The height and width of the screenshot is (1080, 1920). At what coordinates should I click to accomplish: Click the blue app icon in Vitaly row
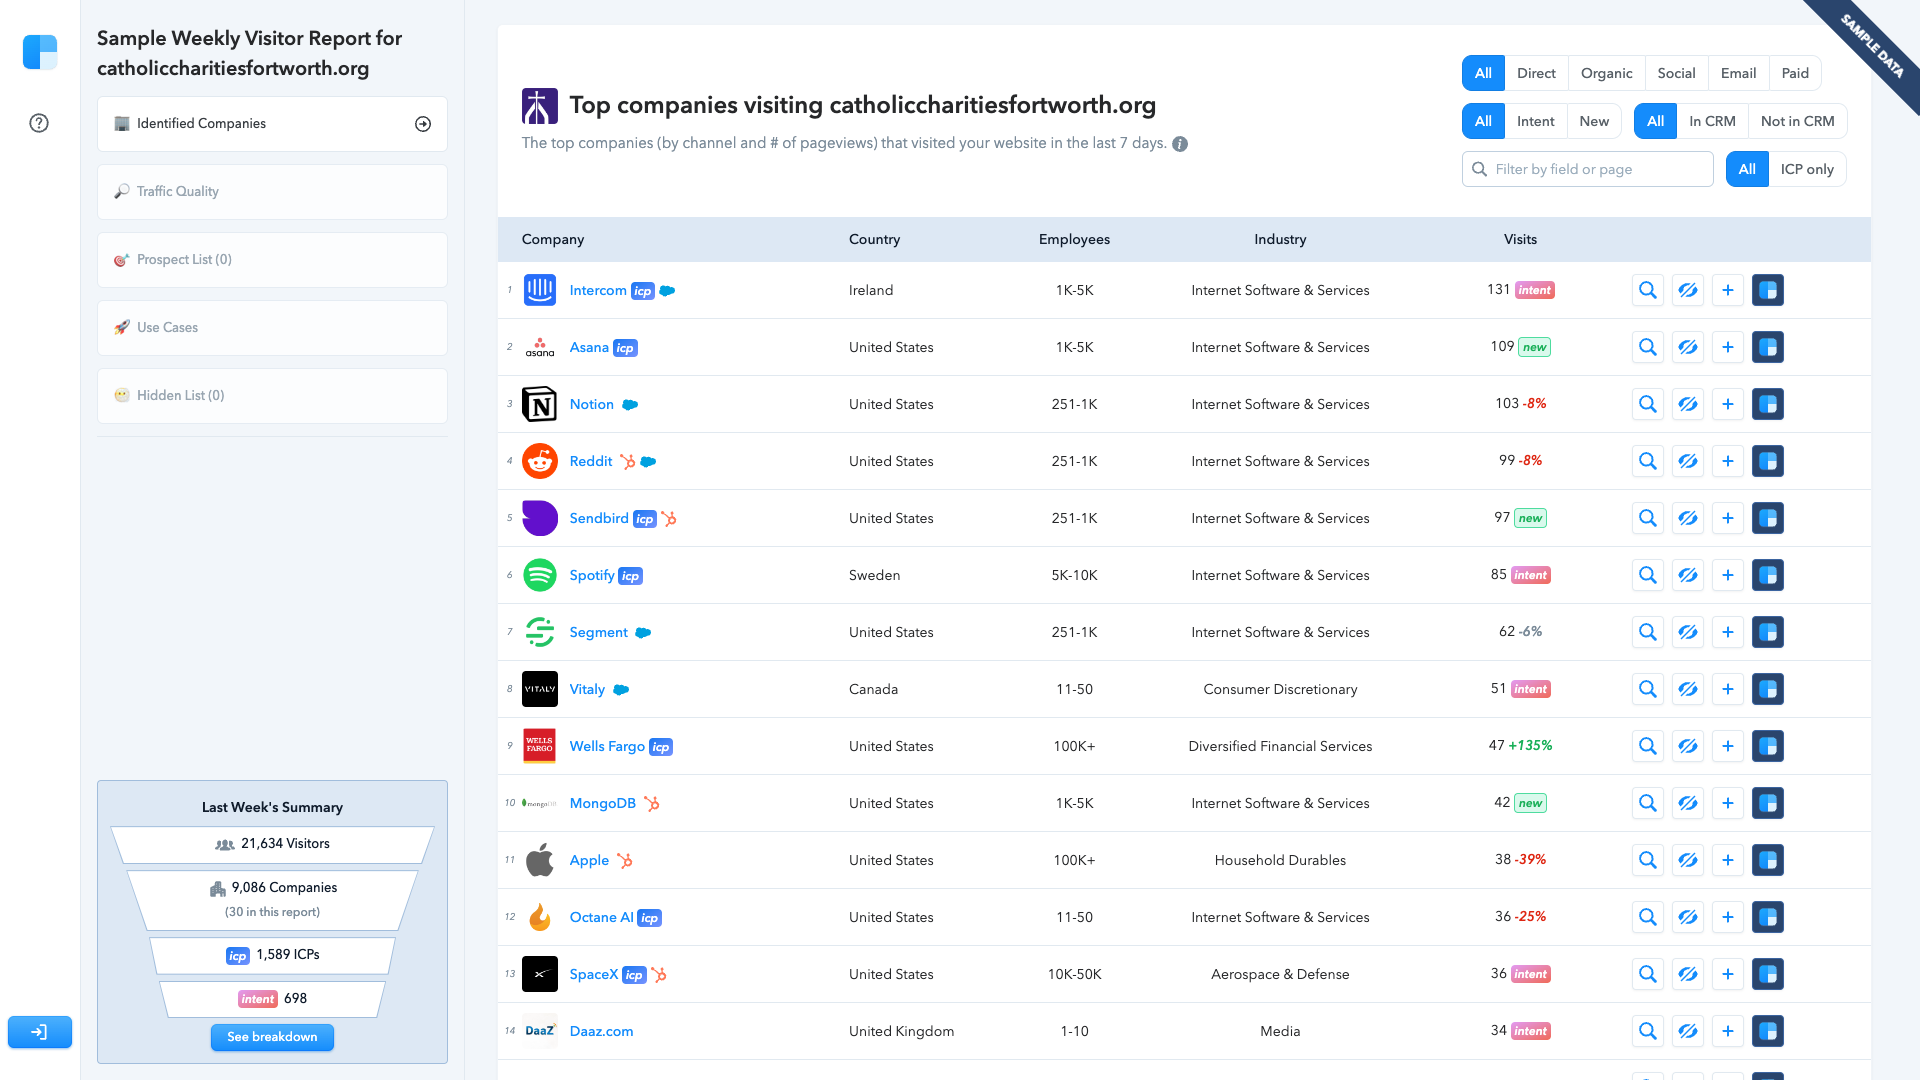coord(1768,689)
